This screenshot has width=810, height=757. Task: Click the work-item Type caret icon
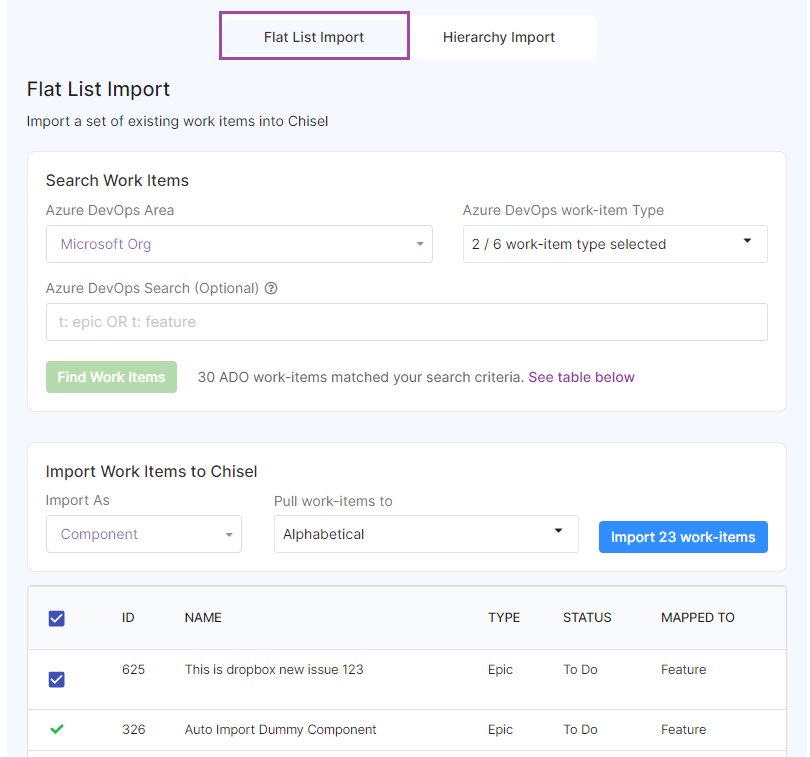[747, 241]
